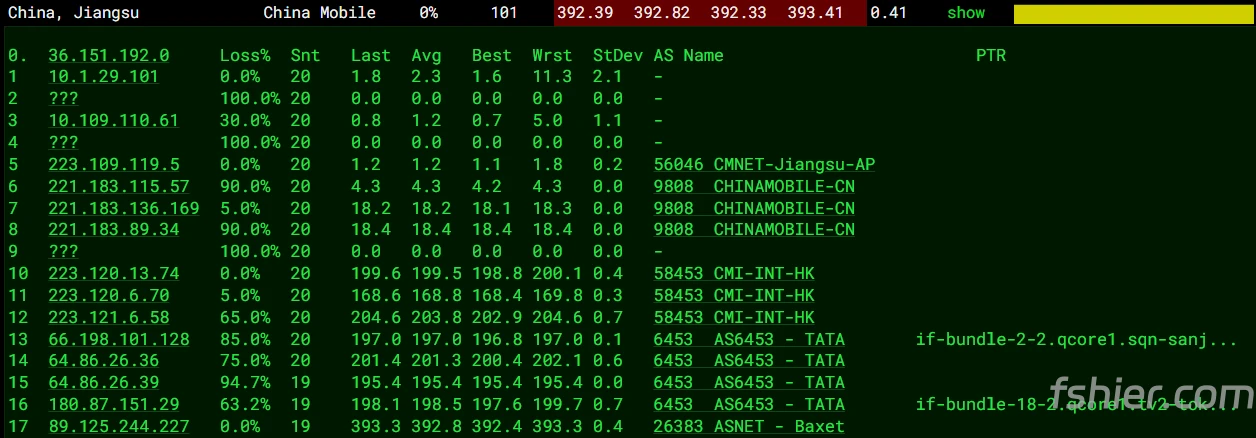Click the 'Loss%' column header
The image size is (1256, 438).
tap(245, 56)
